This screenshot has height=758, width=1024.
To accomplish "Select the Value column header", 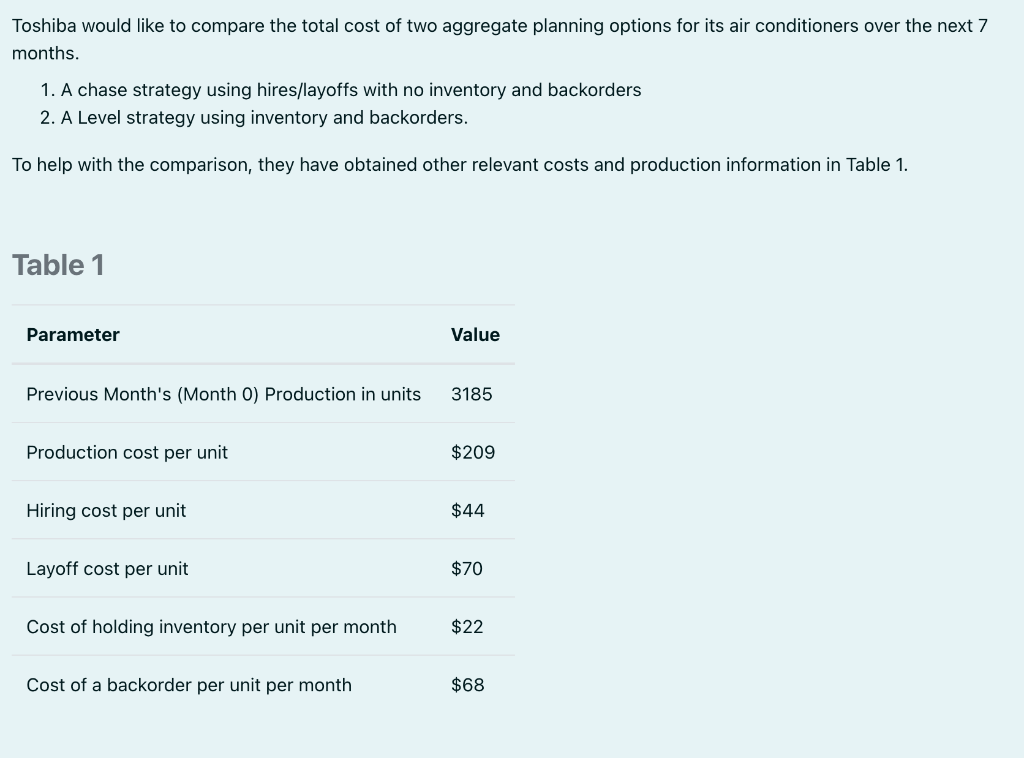I will 475,335.
